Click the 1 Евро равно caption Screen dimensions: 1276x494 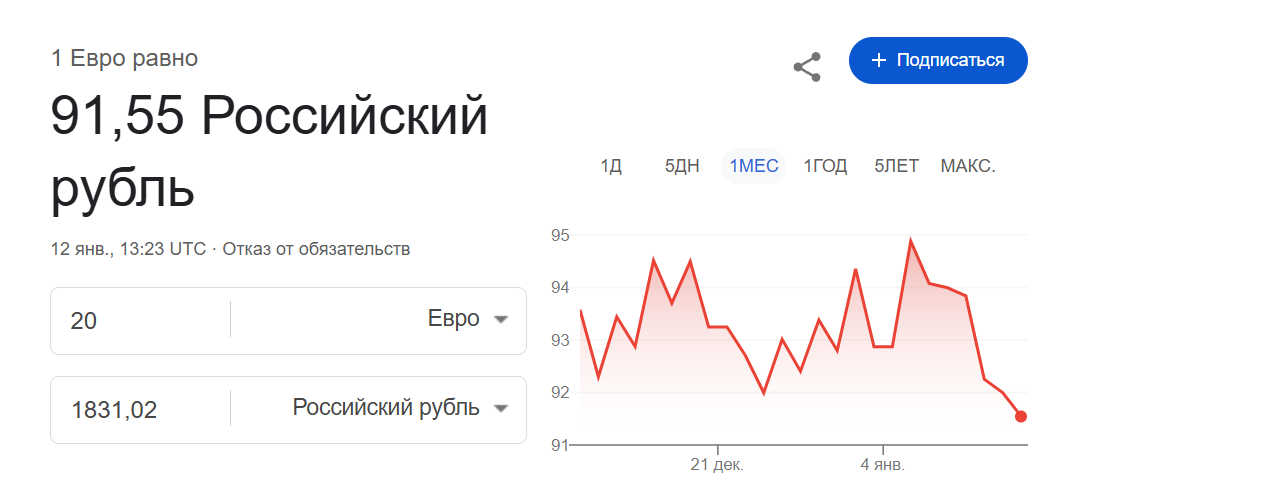(125, 58)
